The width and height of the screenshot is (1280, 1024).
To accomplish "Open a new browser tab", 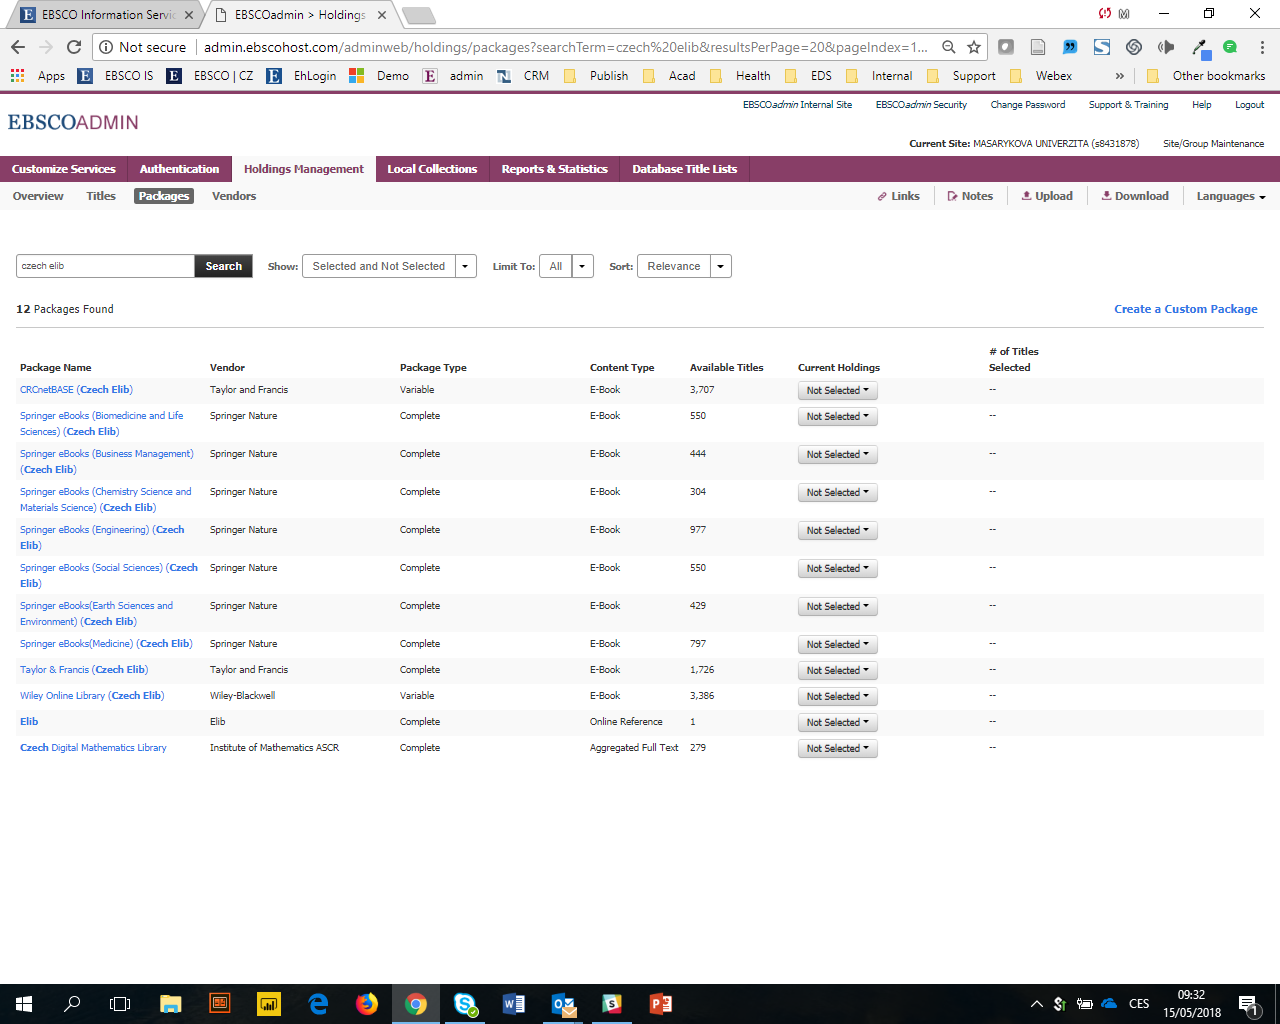I will pos(418,15).
